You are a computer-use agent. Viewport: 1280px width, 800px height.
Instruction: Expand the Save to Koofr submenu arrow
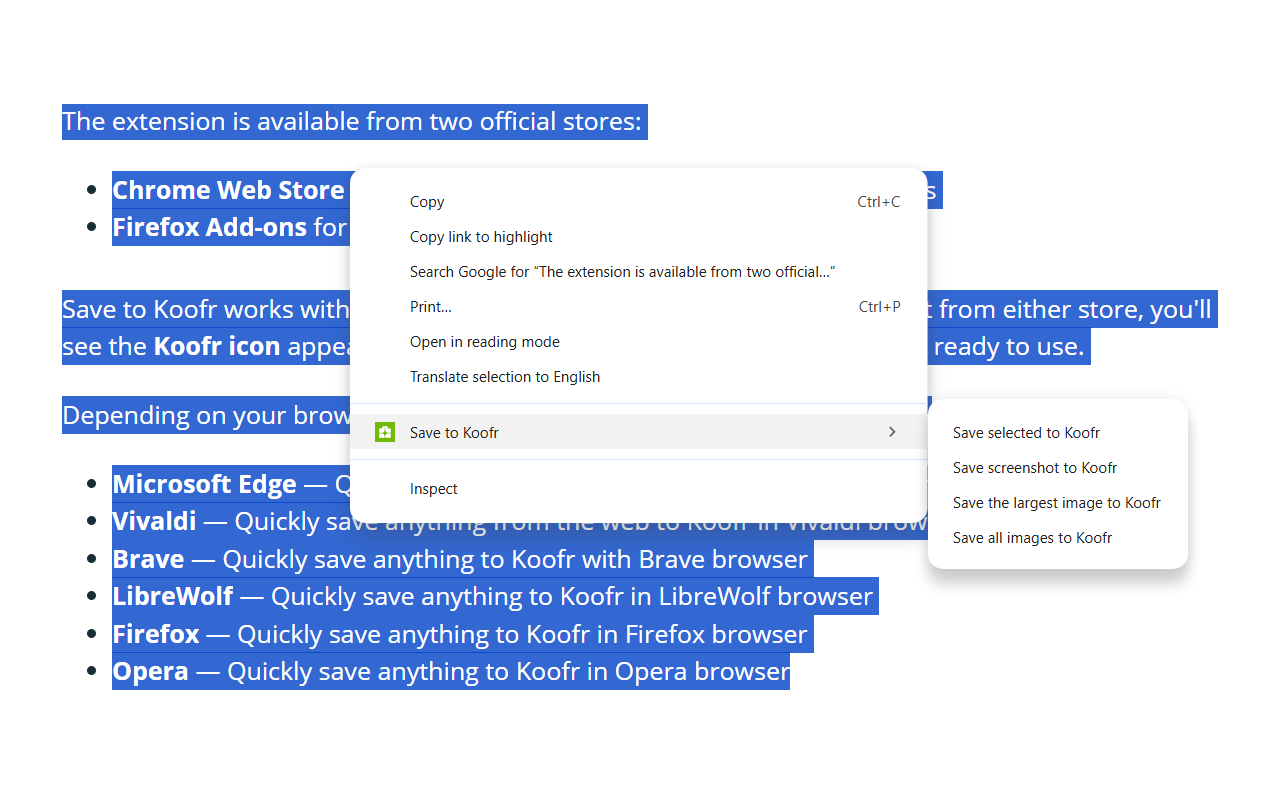pyautogui.click(x=892, y=432)
